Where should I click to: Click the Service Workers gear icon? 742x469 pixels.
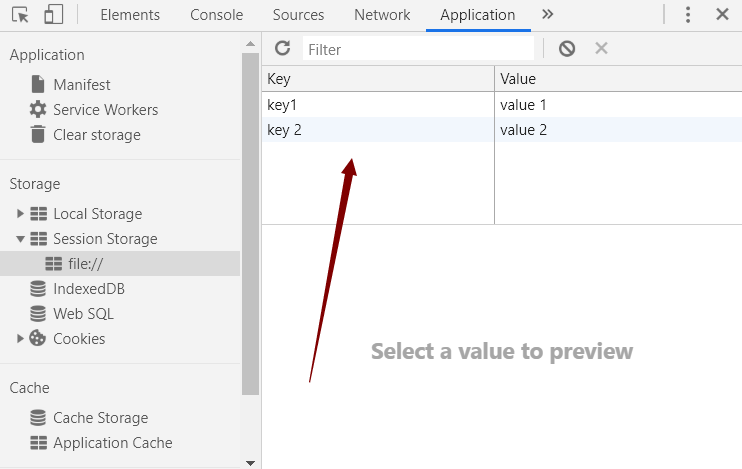(x=38, y=110)
